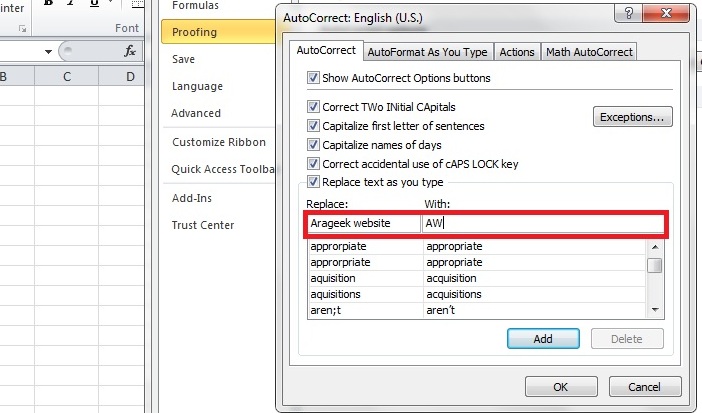This screenshot has width=702, height=413.
Task: Open the Math AutoCorrect tab
Action: 589,52
